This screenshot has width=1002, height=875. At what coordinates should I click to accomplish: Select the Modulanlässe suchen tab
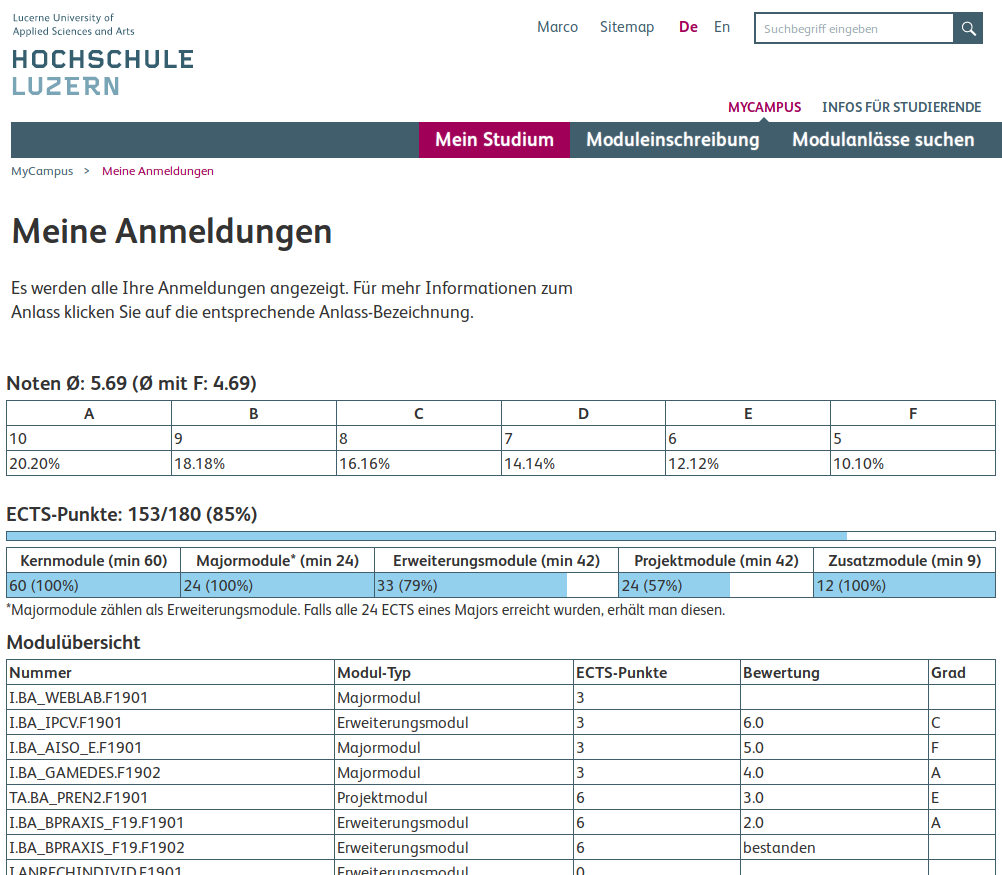tap(883, 139)
